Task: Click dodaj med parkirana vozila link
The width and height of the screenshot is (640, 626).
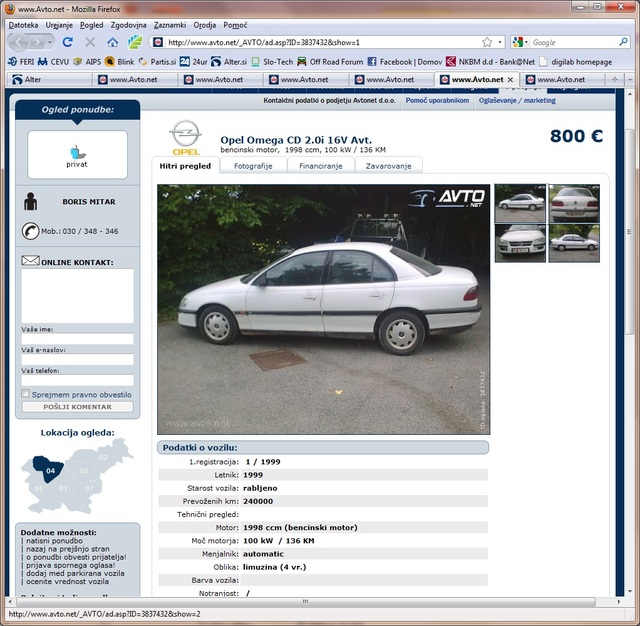Action: pyautogui.click(x=76, y=573)
